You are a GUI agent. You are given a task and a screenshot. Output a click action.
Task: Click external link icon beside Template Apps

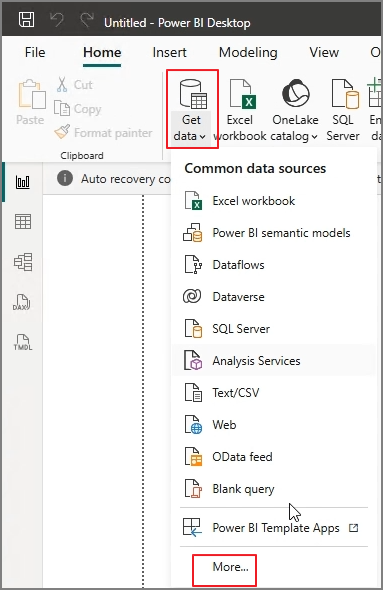click(x=353, y=528)
